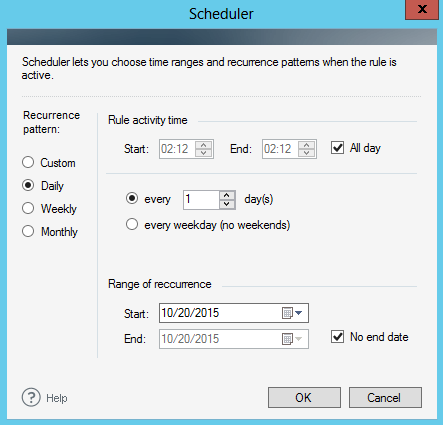The width and height of the screenshot is (443, 425).
Task: Click up arrow of activity End time
Action: 307,145
